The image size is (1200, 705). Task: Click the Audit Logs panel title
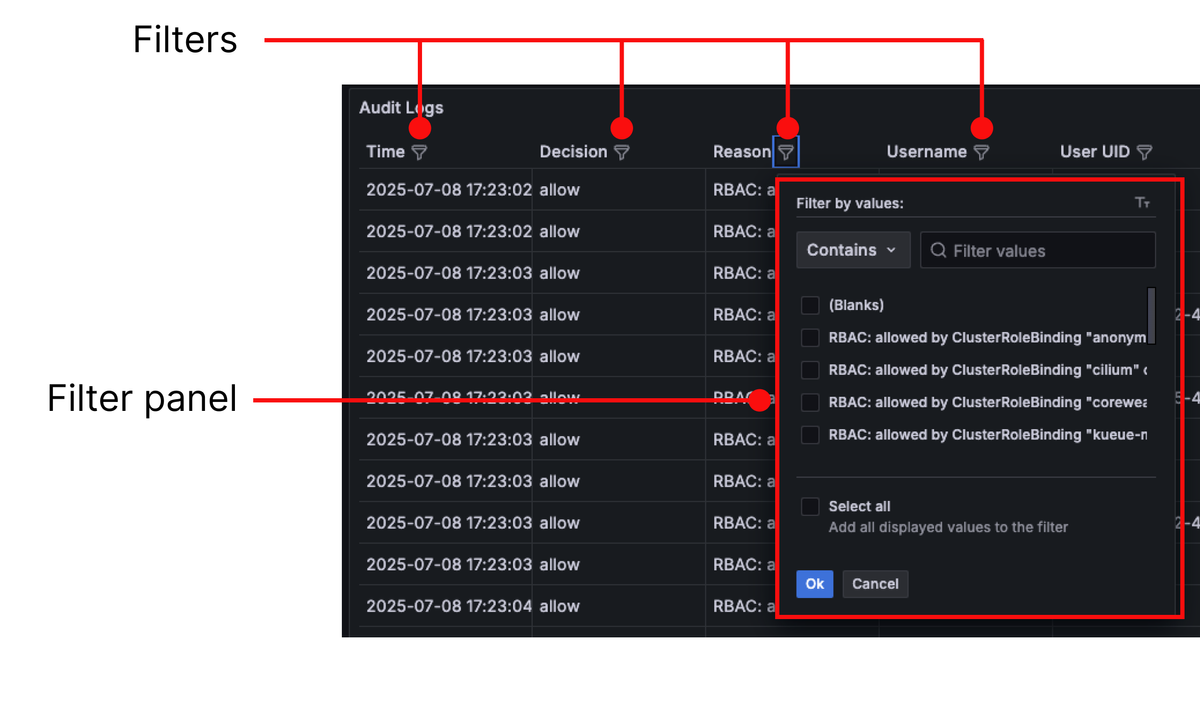[x=401, y=108]
